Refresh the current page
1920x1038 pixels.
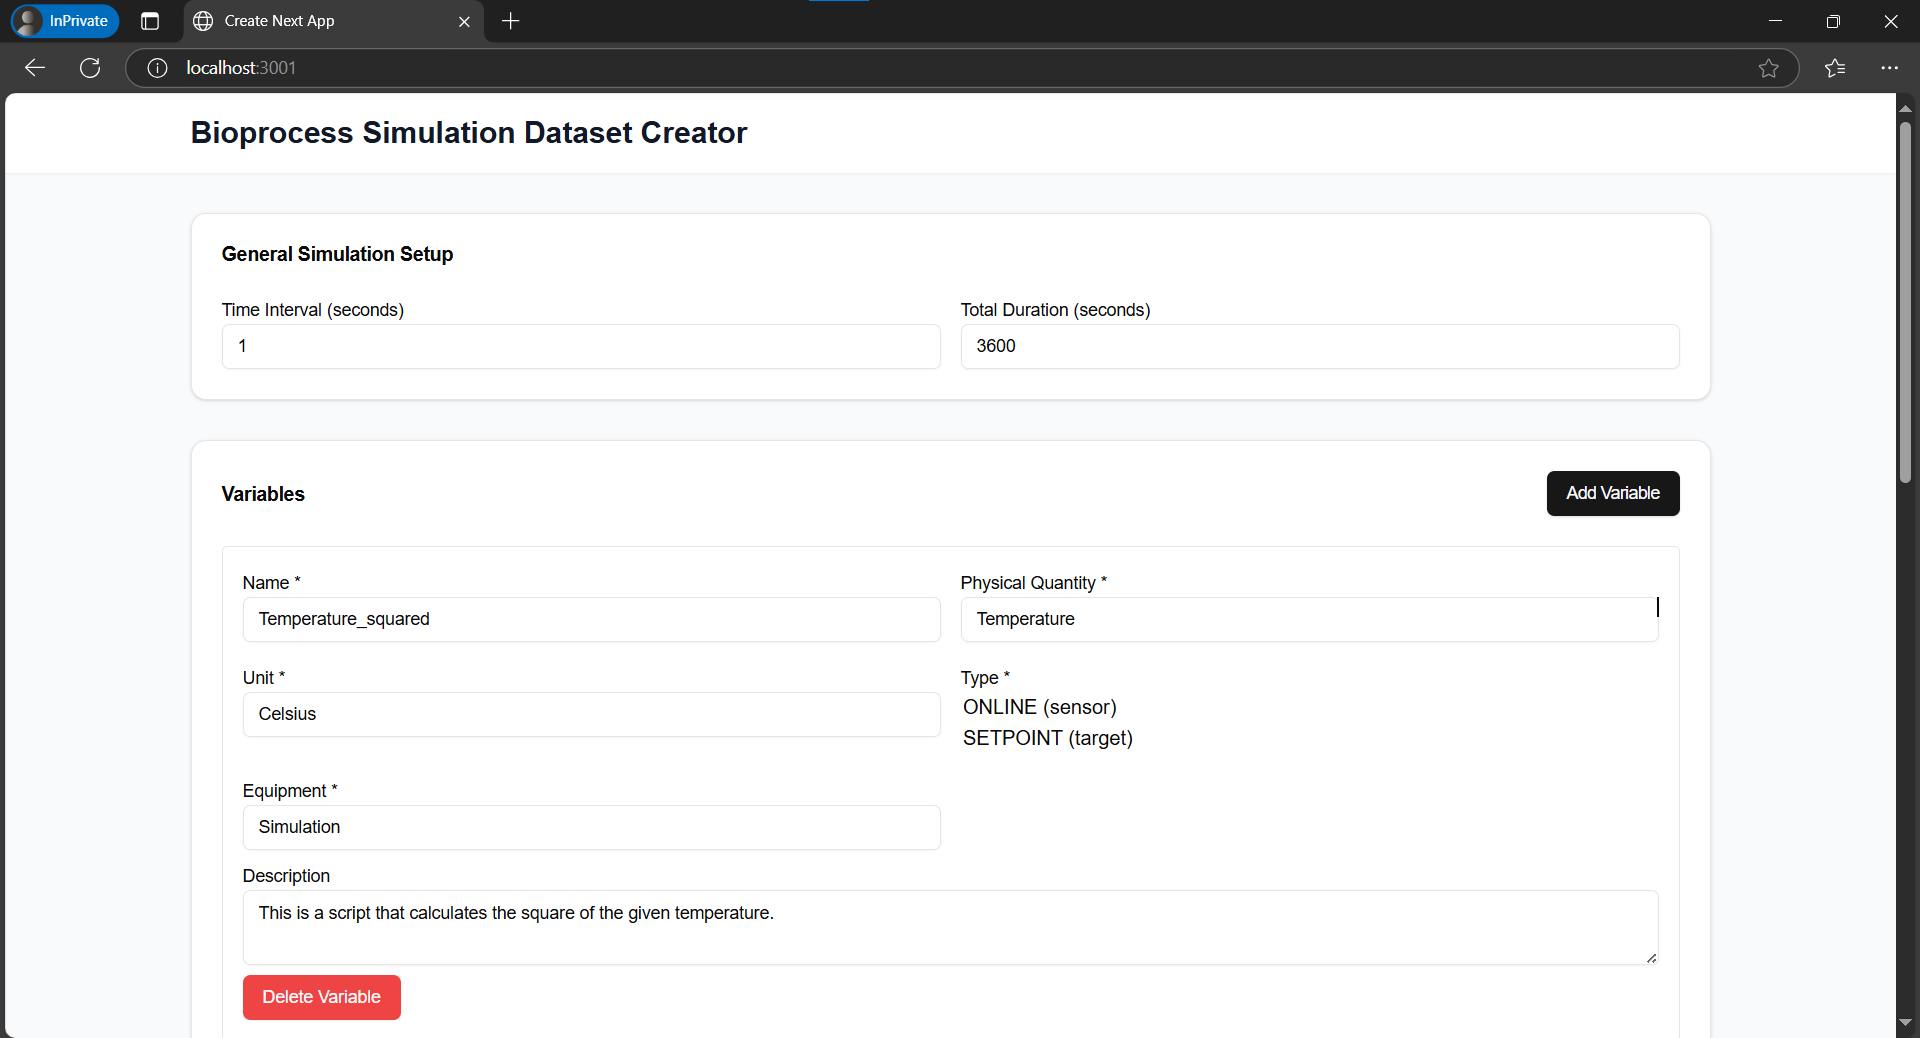[90, 68]
